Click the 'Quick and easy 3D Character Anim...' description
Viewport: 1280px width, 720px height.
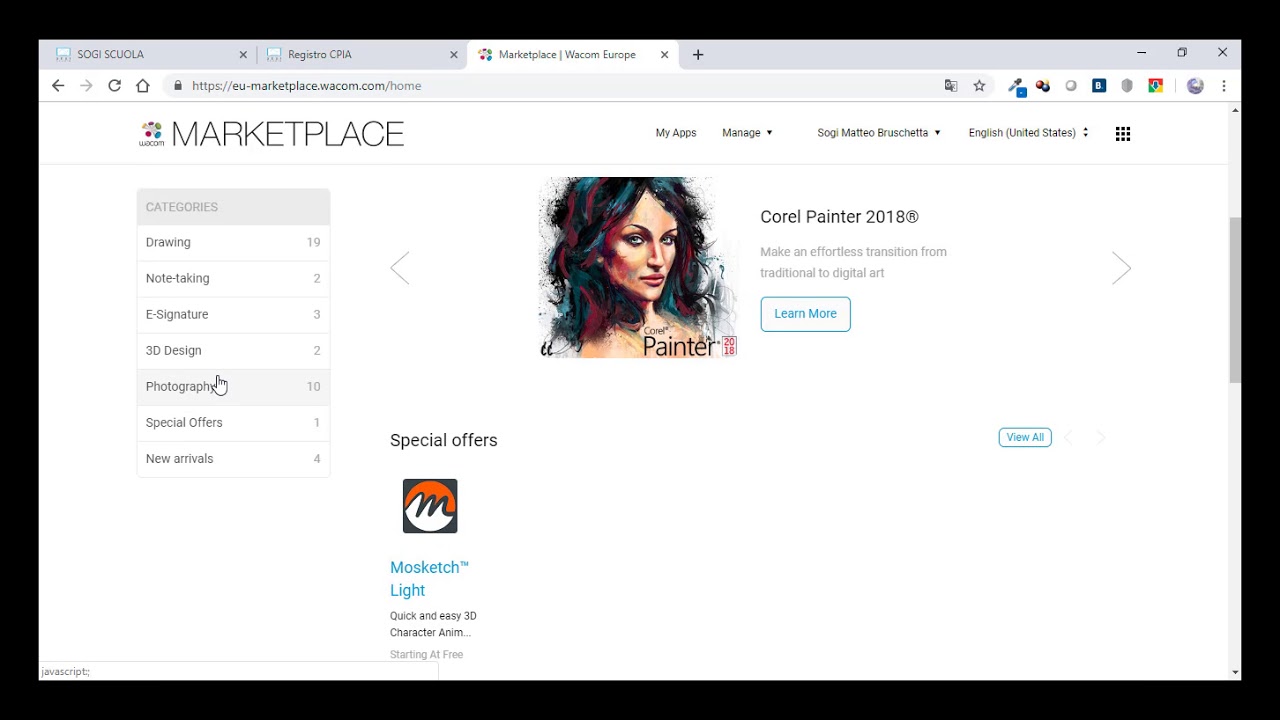click(433, 624)
